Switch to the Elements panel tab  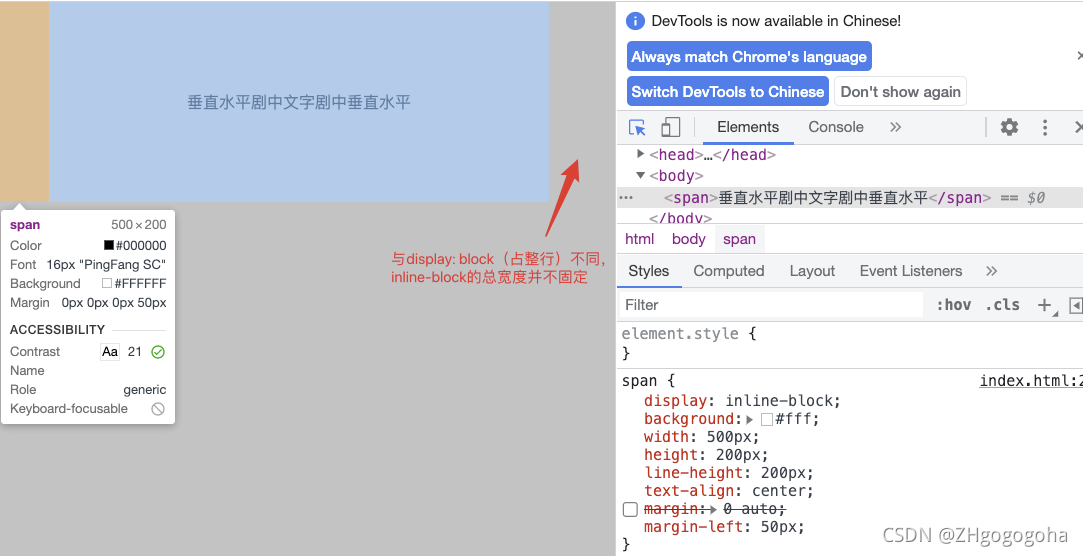[x=748, y=127]
